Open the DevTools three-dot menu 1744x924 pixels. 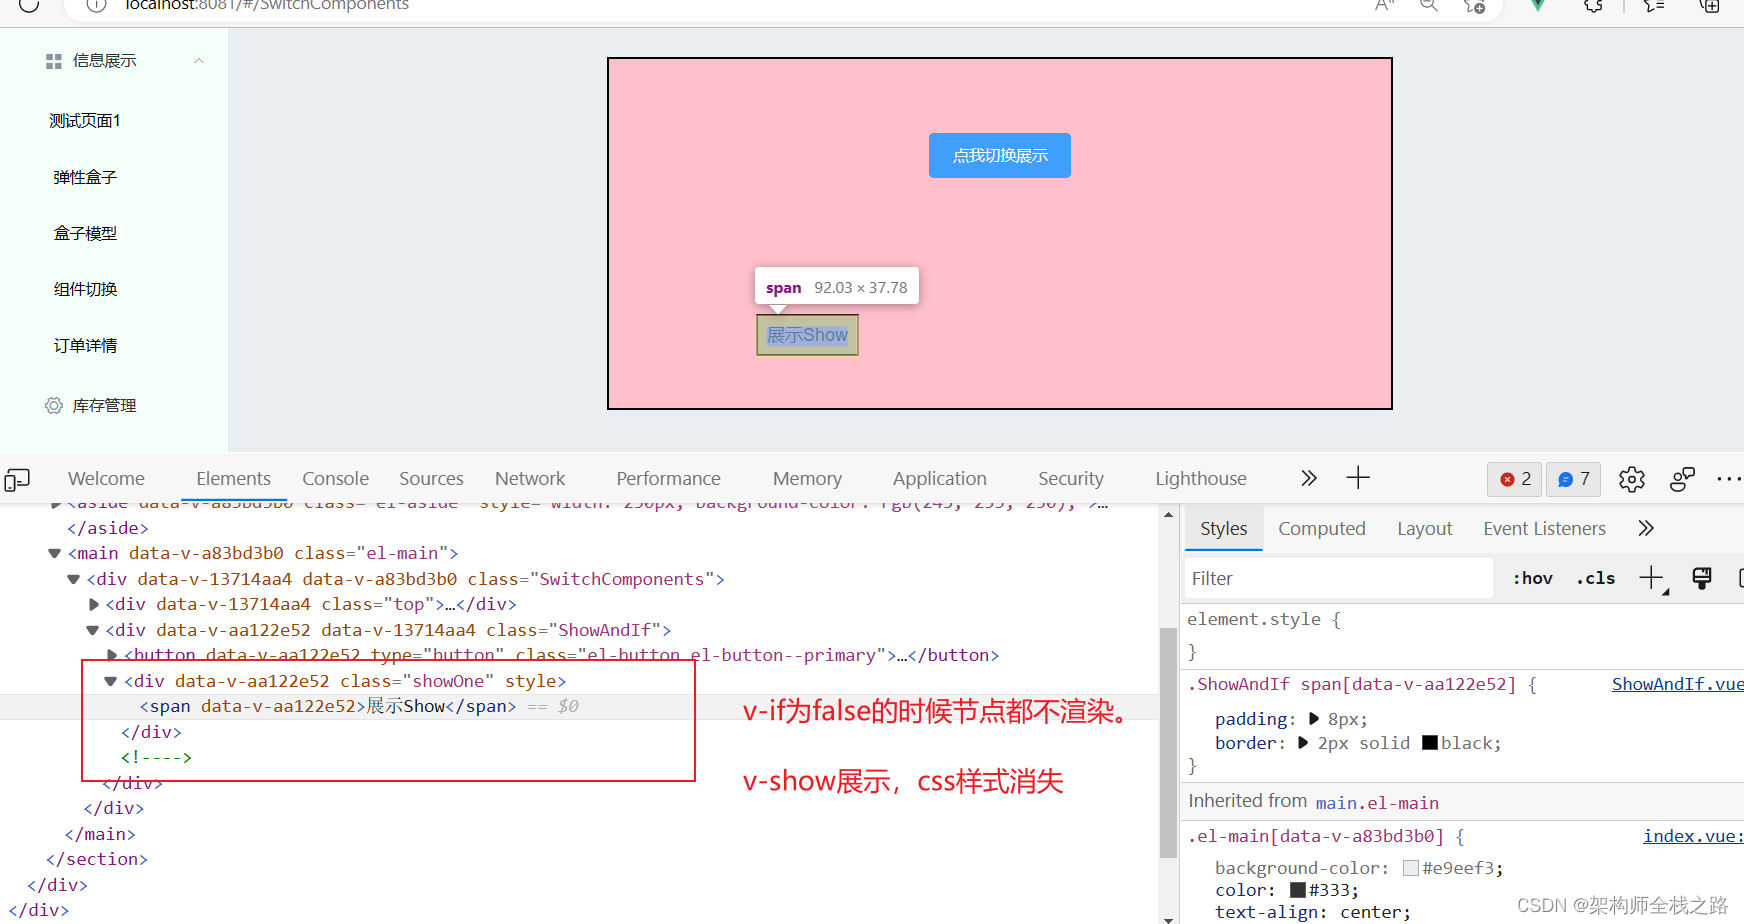point(1728,480)
